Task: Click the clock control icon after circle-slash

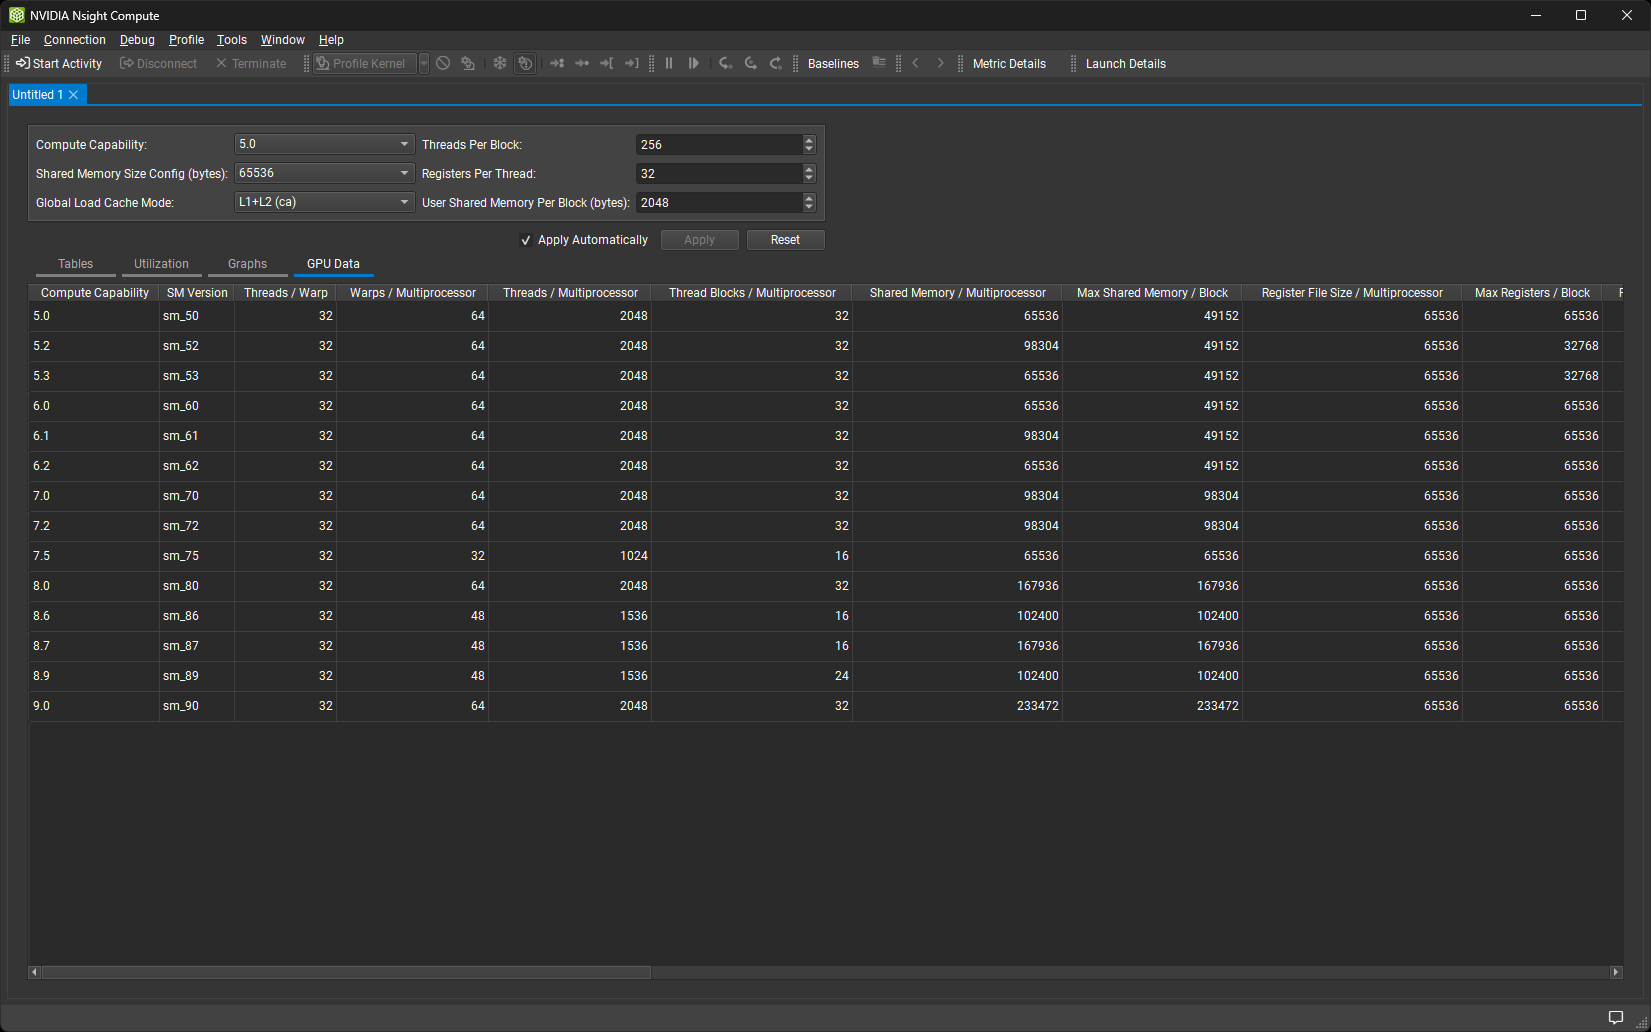Action: [468, 63]
